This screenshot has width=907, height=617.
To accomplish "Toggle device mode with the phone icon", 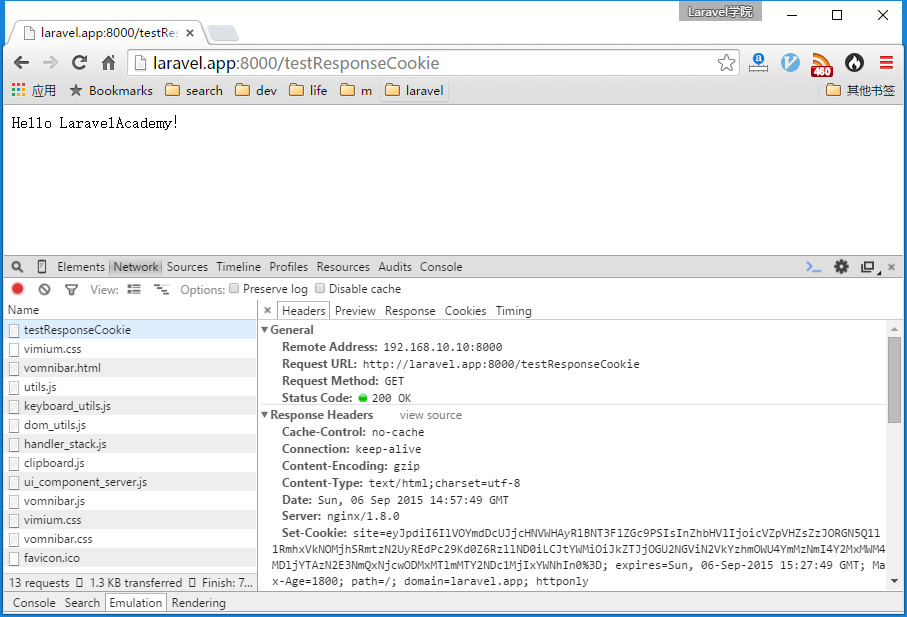I will point(42,267).
